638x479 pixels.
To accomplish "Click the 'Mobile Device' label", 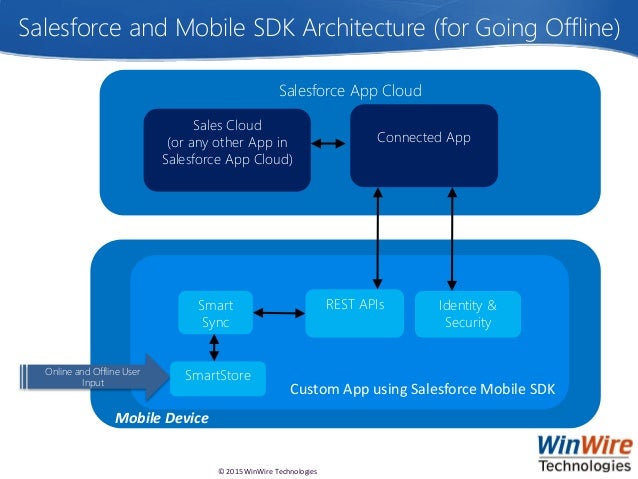I will tap(162, 418).
